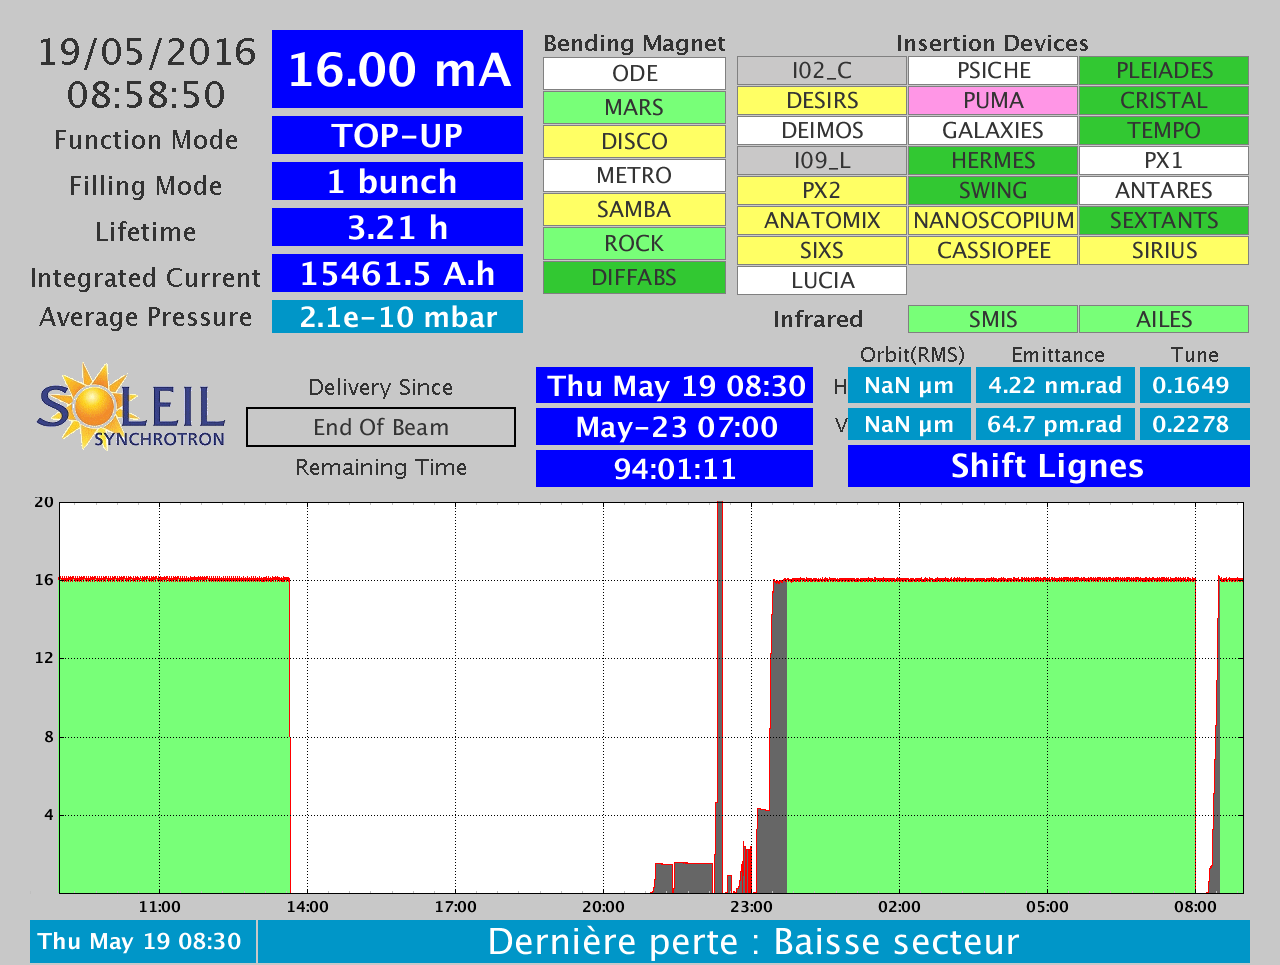Click the NANOSCOPIUM beamline box

pyautogui.click(x=993, y=220)
